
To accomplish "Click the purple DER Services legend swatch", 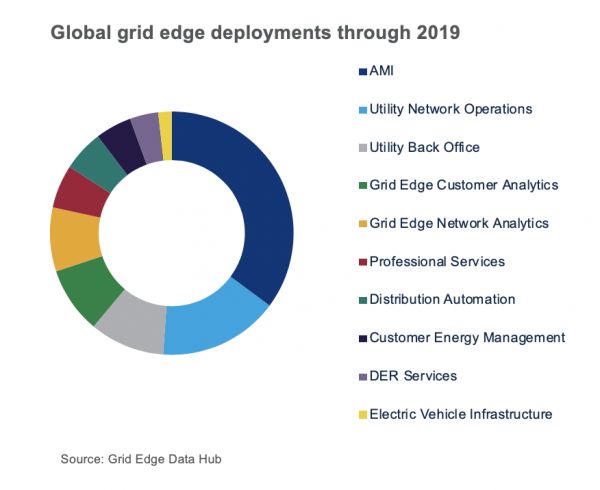I will (362, 376).
